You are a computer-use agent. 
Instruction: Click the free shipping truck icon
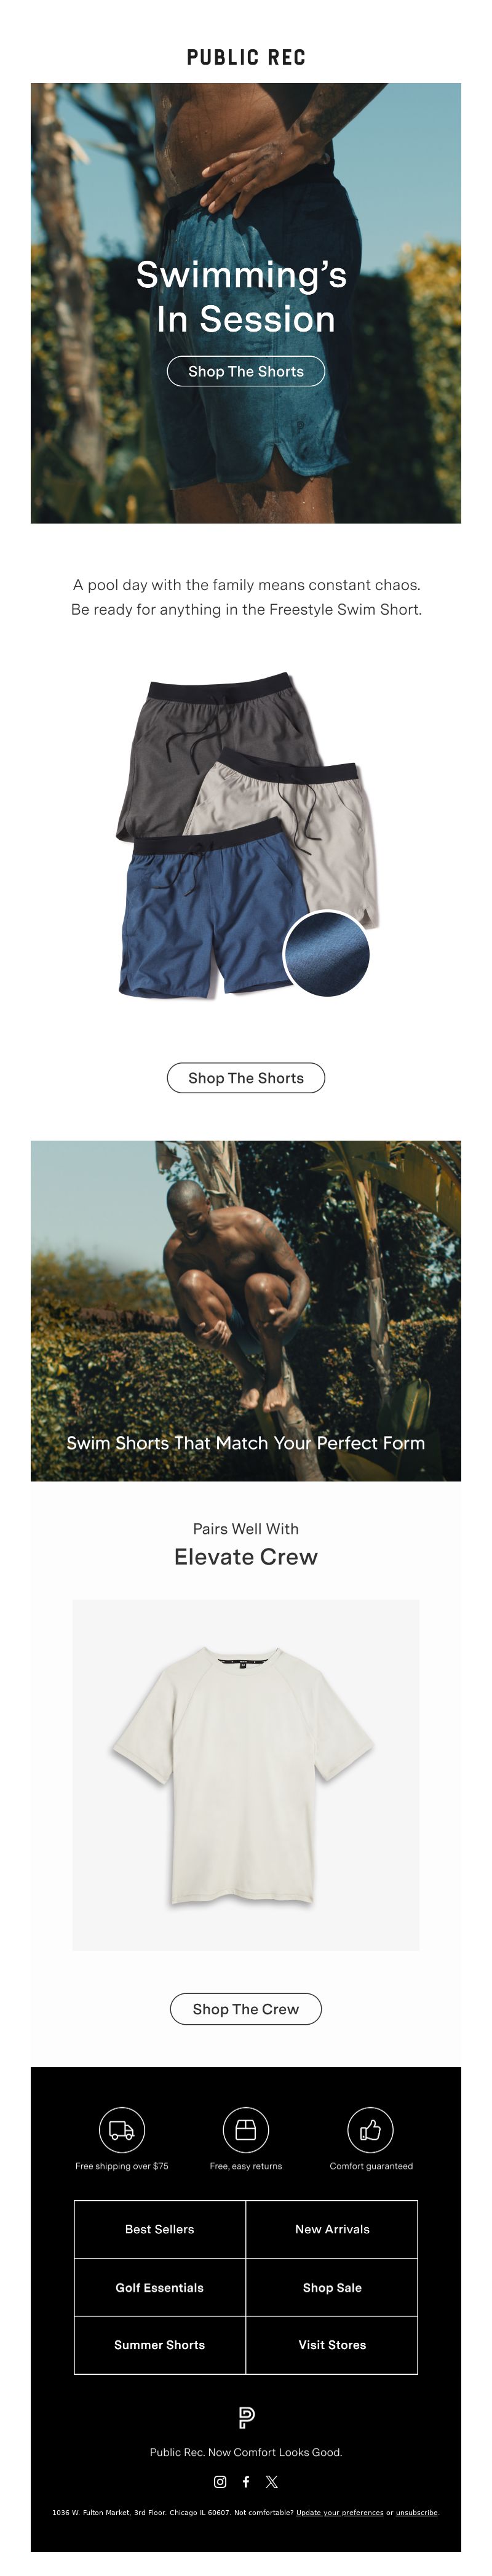click(122, 2129)
